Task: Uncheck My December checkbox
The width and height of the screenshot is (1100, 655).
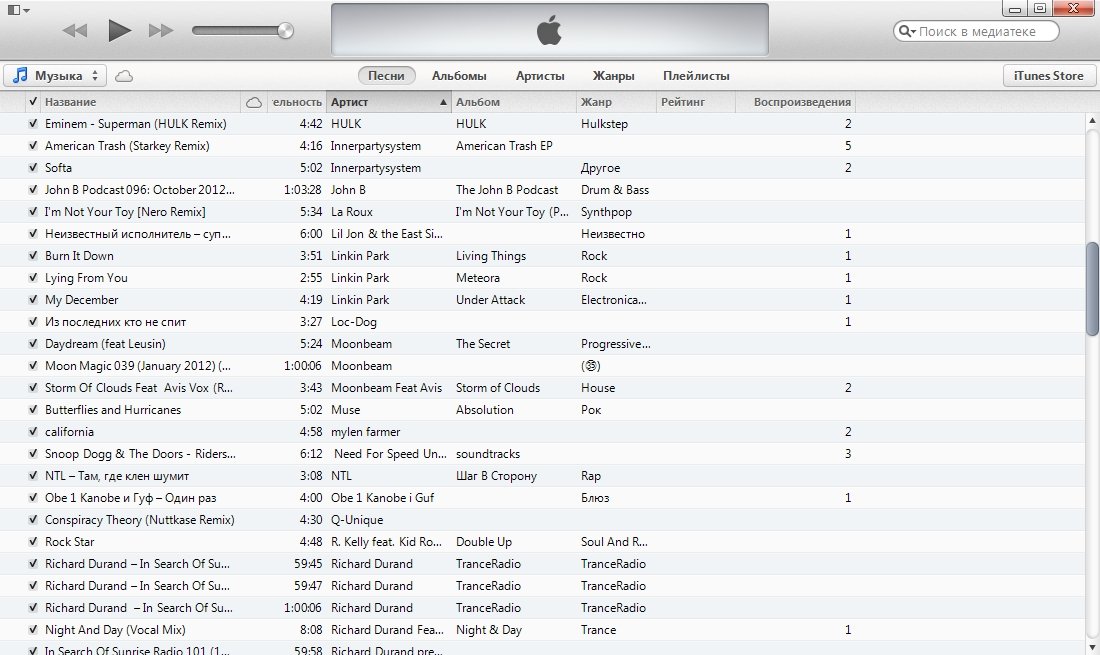Action: pos(32,299)
